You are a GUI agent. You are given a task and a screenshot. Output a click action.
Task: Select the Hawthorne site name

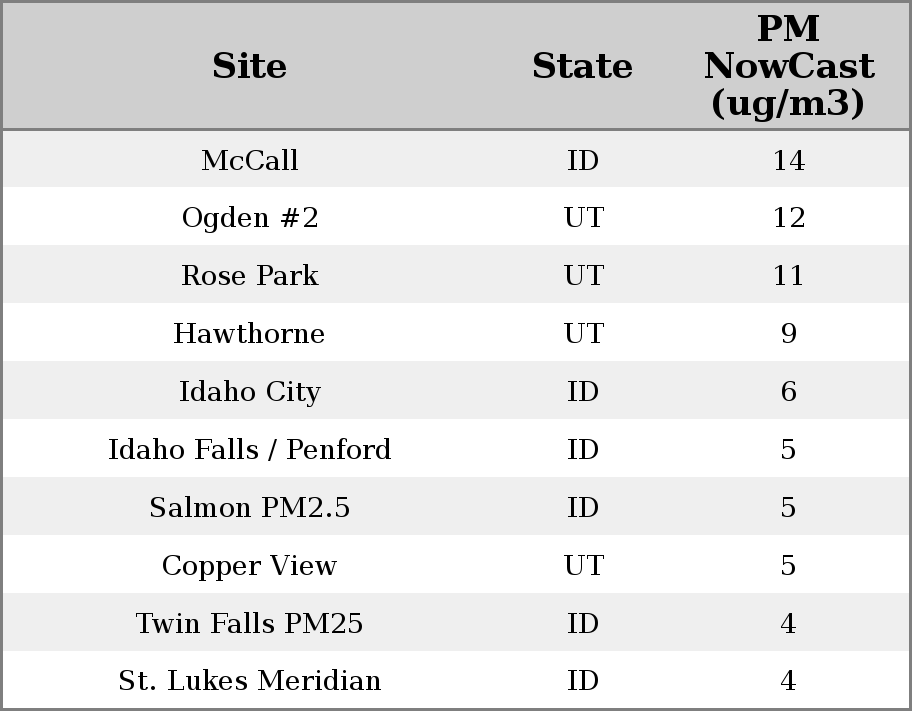point(249,334)
